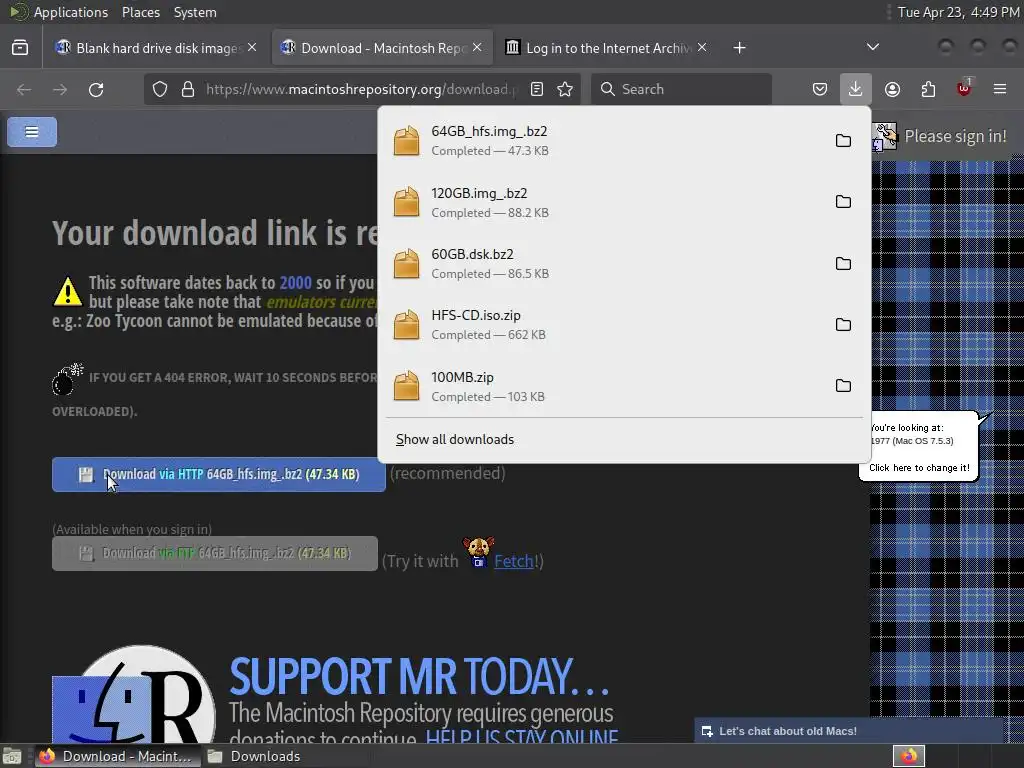Click the 2000 year link
The image size is (1024, 768).
295,282
